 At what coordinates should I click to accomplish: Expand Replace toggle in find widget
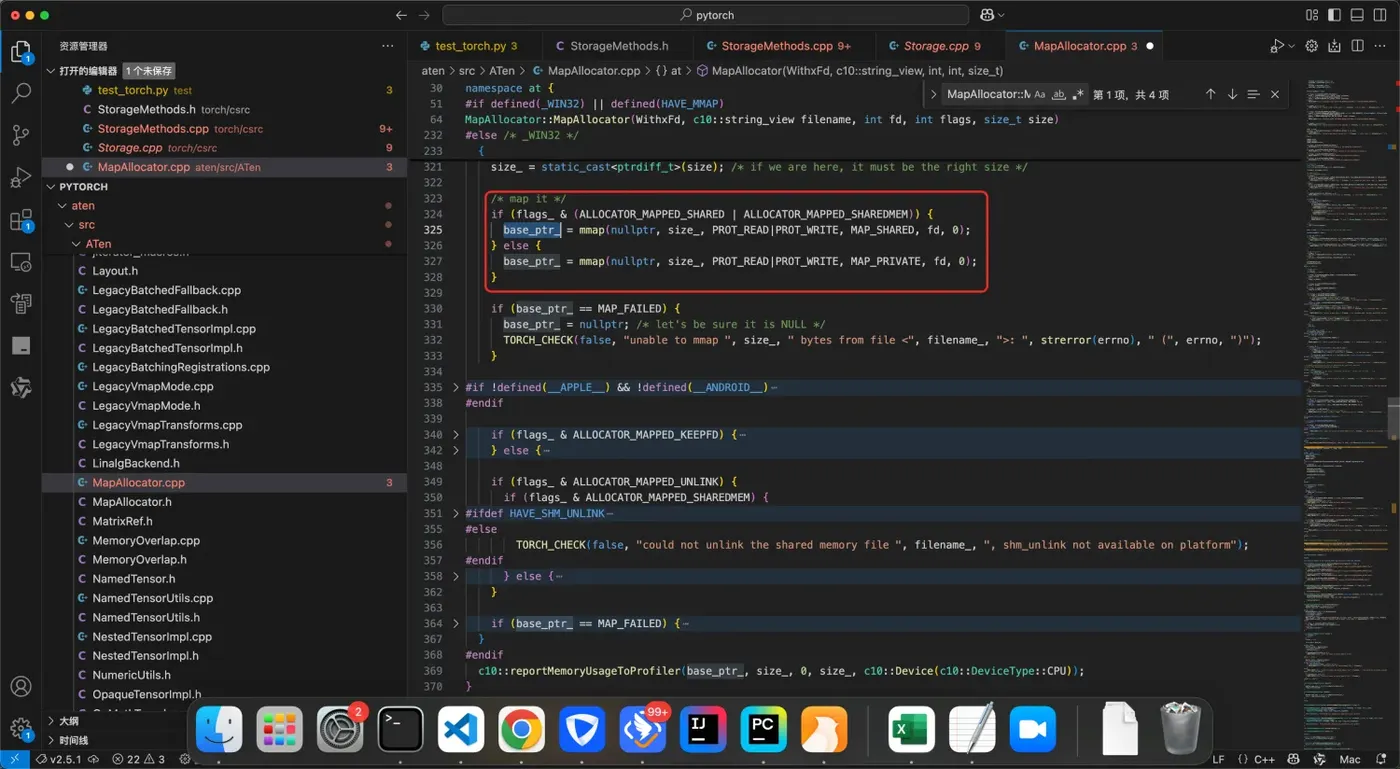(x=934, y=94)
